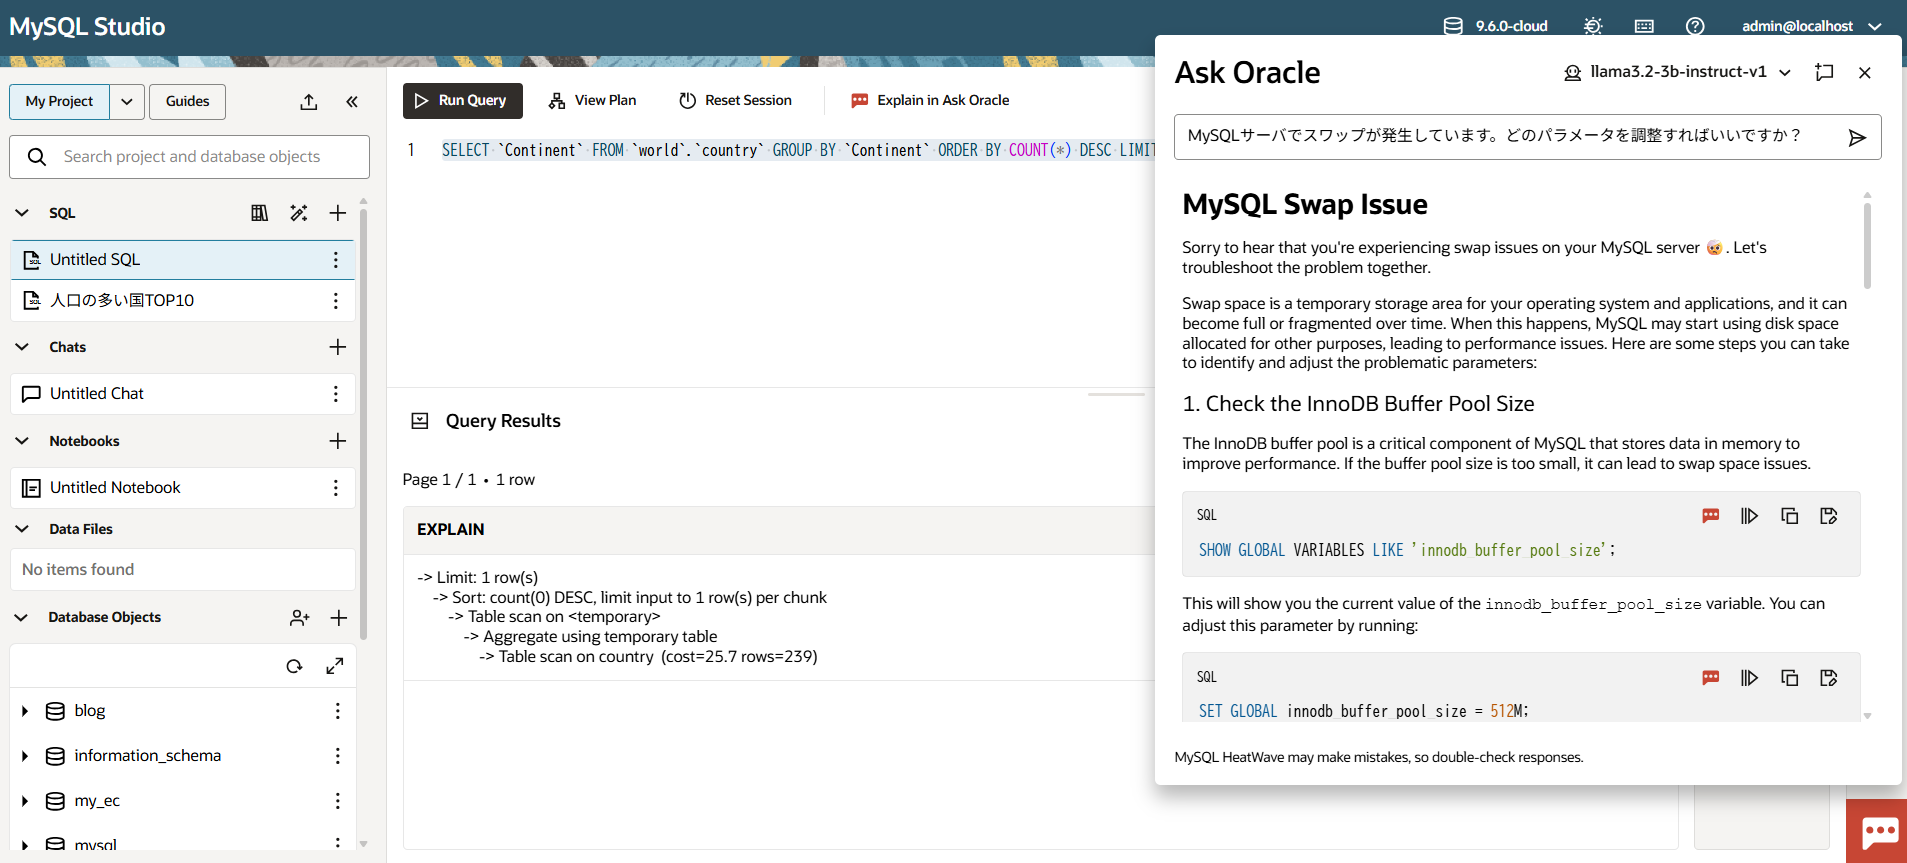This screenshot has height=863, width=1907.
Task: Open the floating chat bubble button
Action: pyautogui.click(x=1878, y=831)
